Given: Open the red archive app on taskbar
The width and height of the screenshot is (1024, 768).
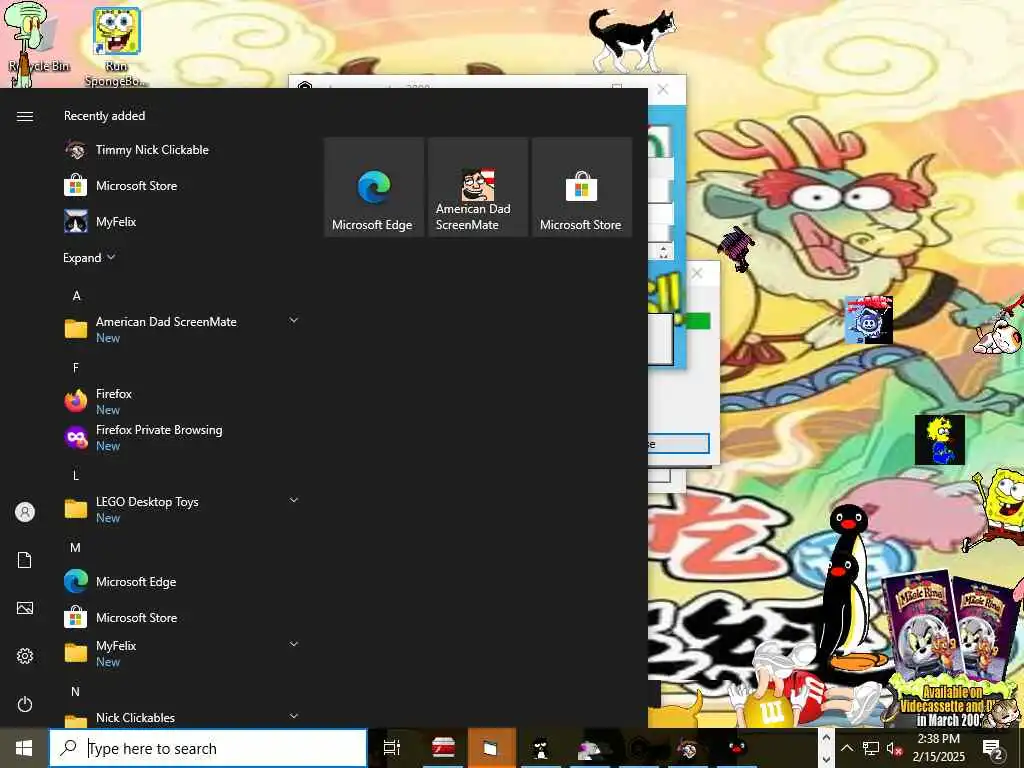Looking at the screenshot, I should [x=443, y=748].
